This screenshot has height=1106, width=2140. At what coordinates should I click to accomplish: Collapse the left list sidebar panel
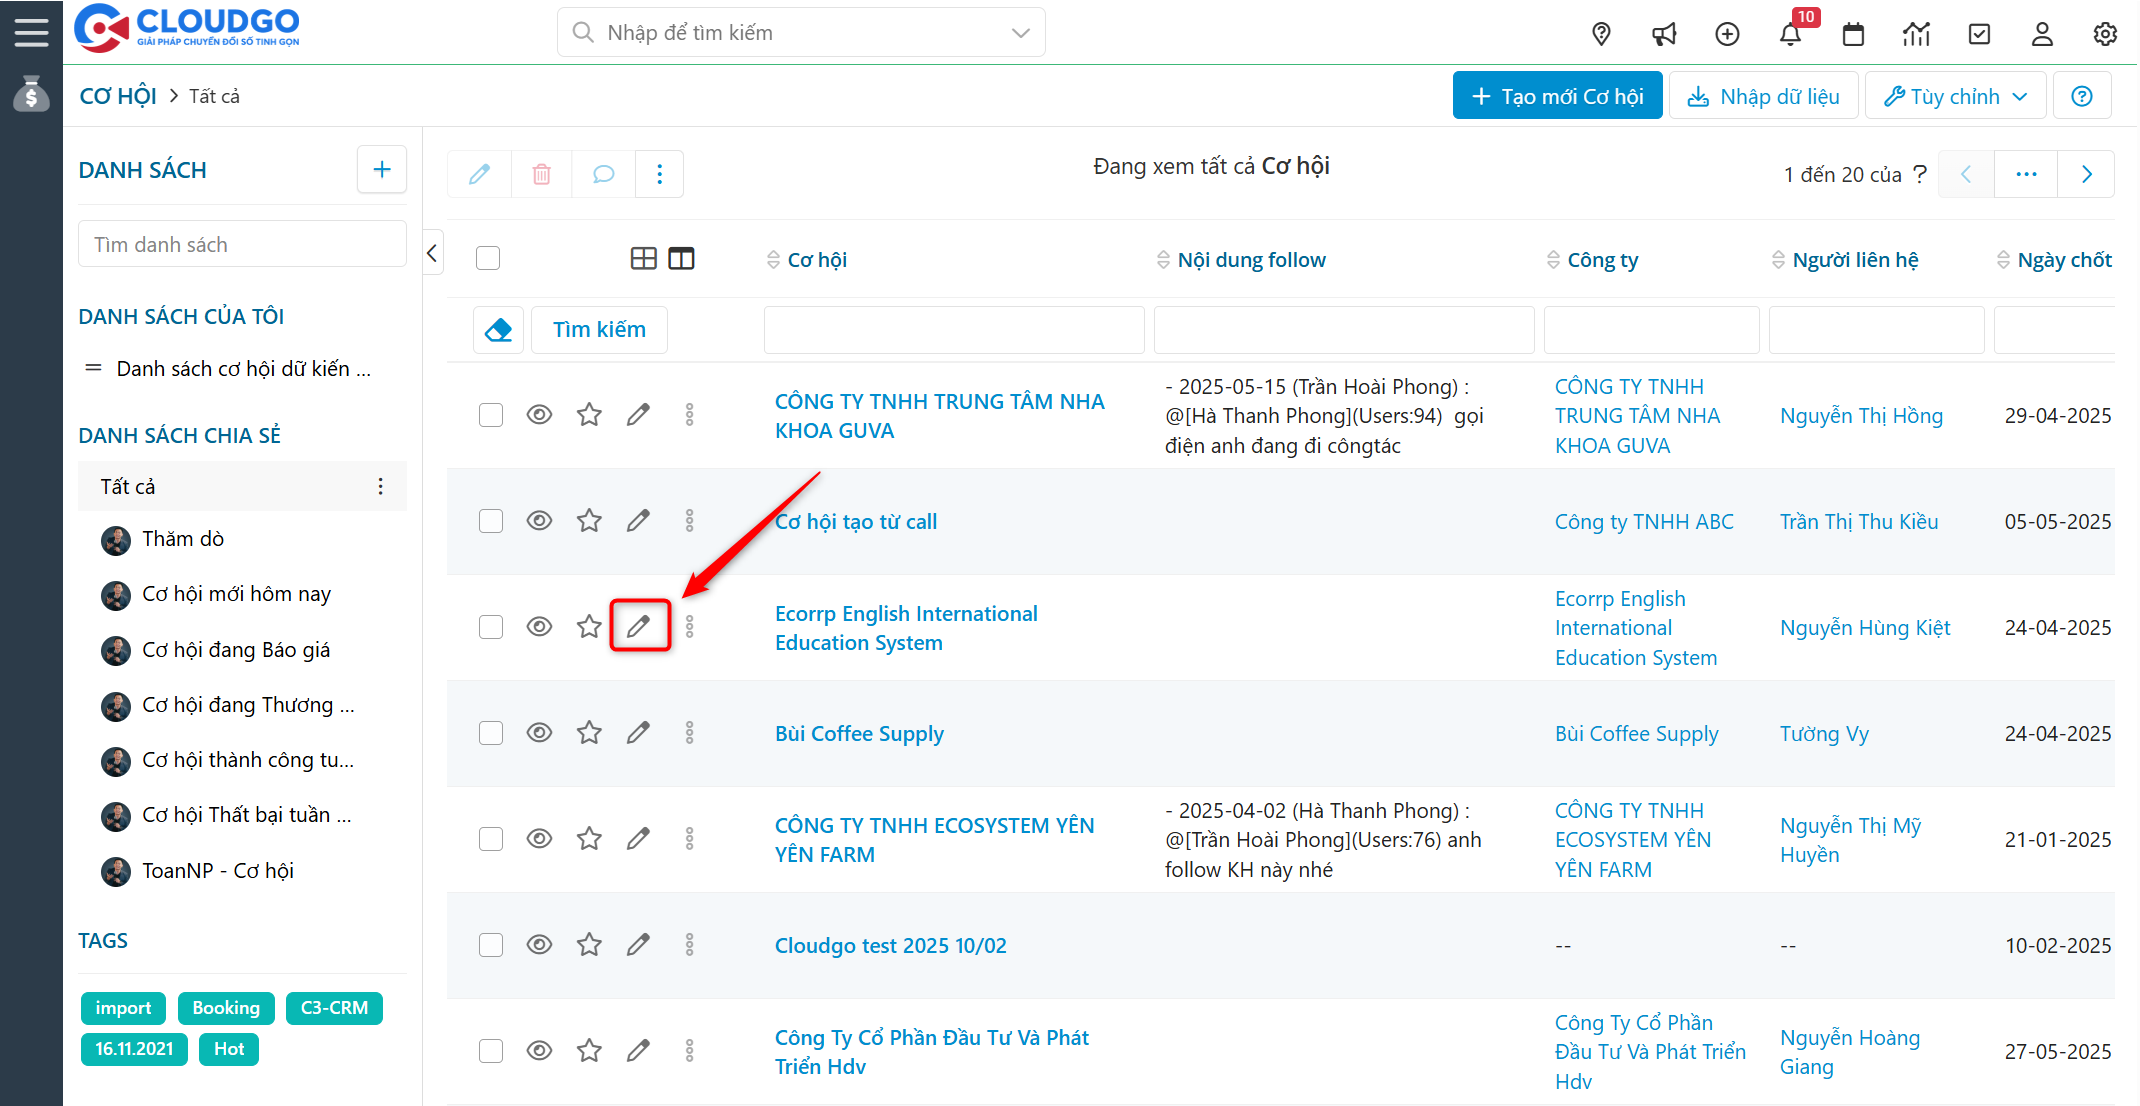point(432,254)
